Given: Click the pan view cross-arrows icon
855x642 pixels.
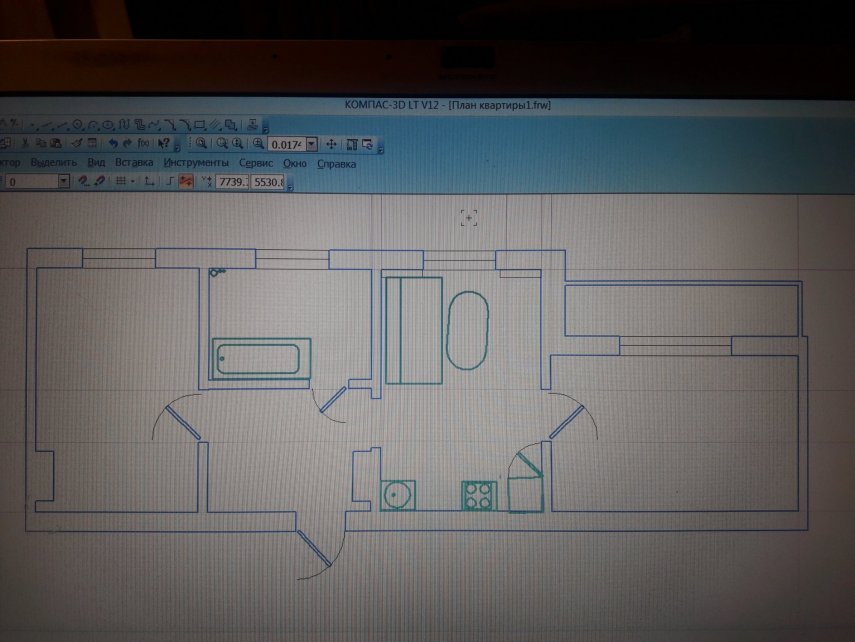Looking at the screenshot, I should 333,144.
